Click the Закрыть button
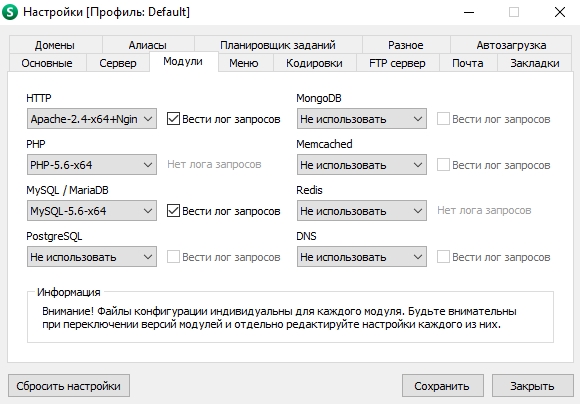 coord(532,386)
